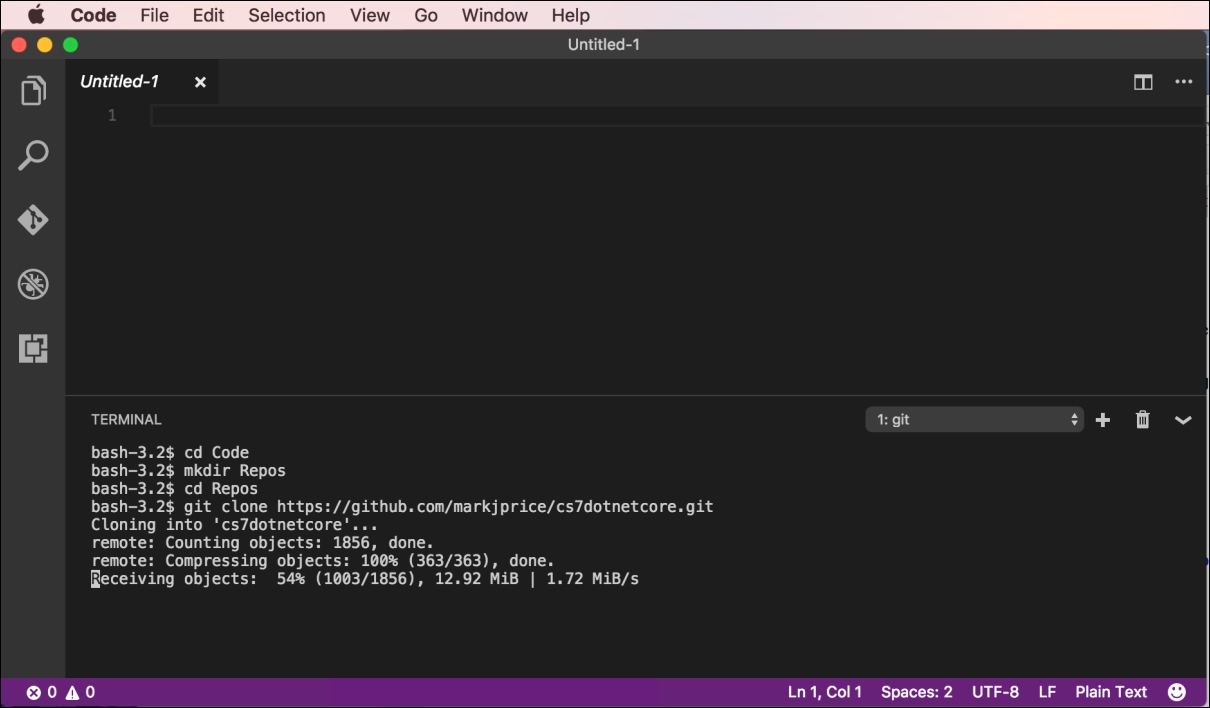Open the File menu
The width and height of the screenshot is (1210, 708).
tap(155, 15)
